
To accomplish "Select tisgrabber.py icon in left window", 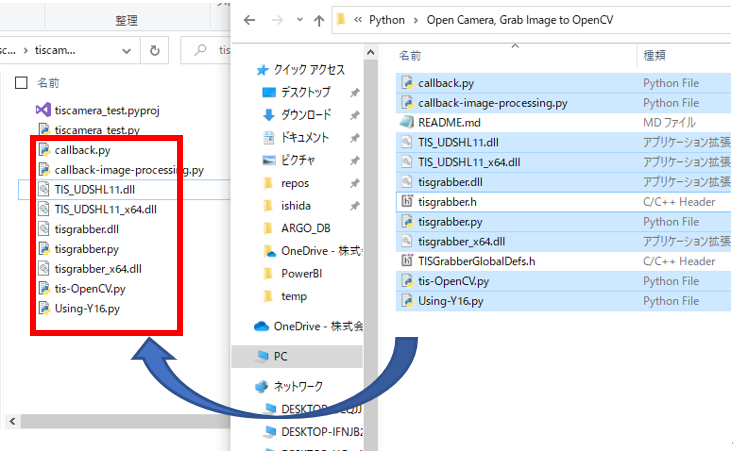I will coord(43,249).
